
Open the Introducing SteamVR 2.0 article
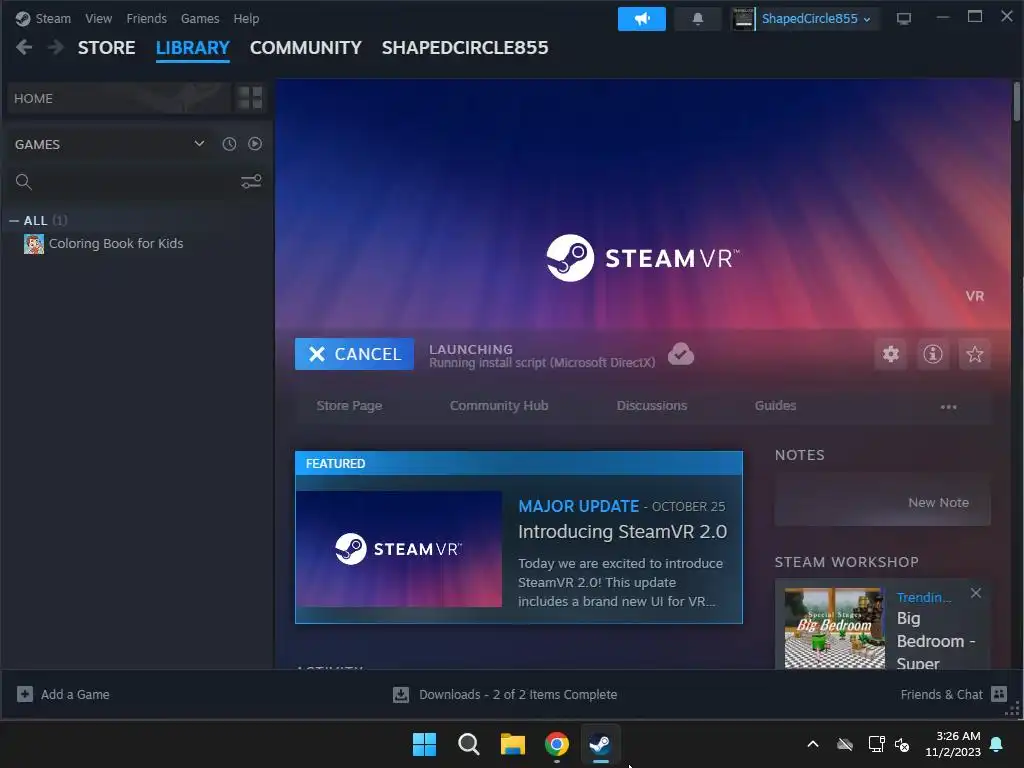[x=622, y=532]
